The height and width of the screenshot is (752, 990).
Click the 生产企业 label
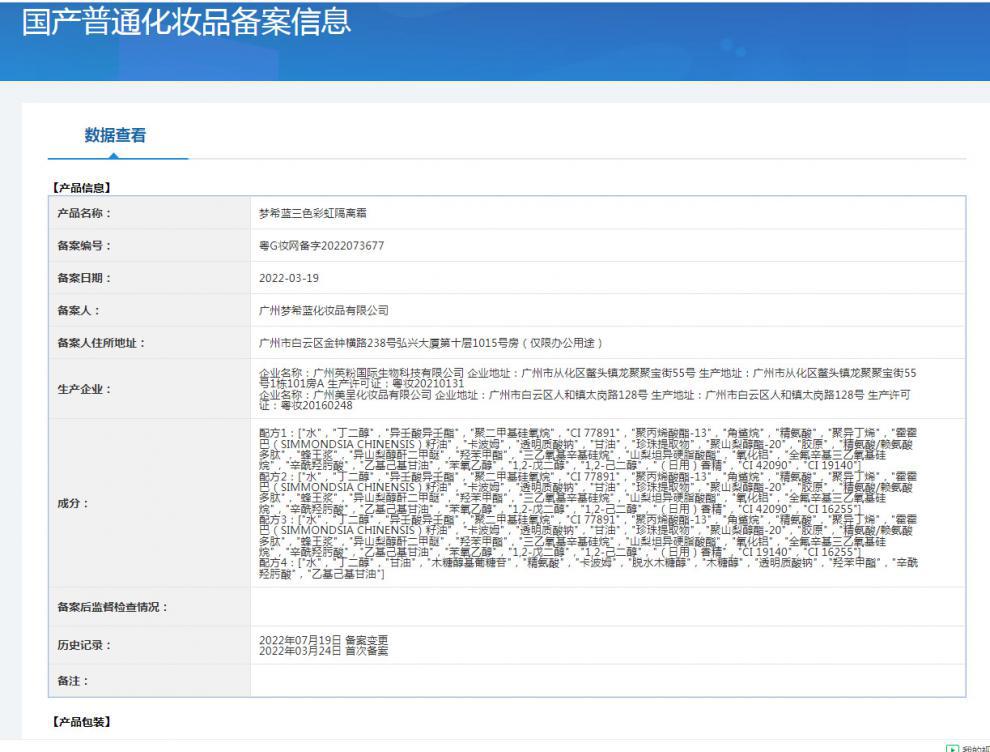tap(85, 389)
